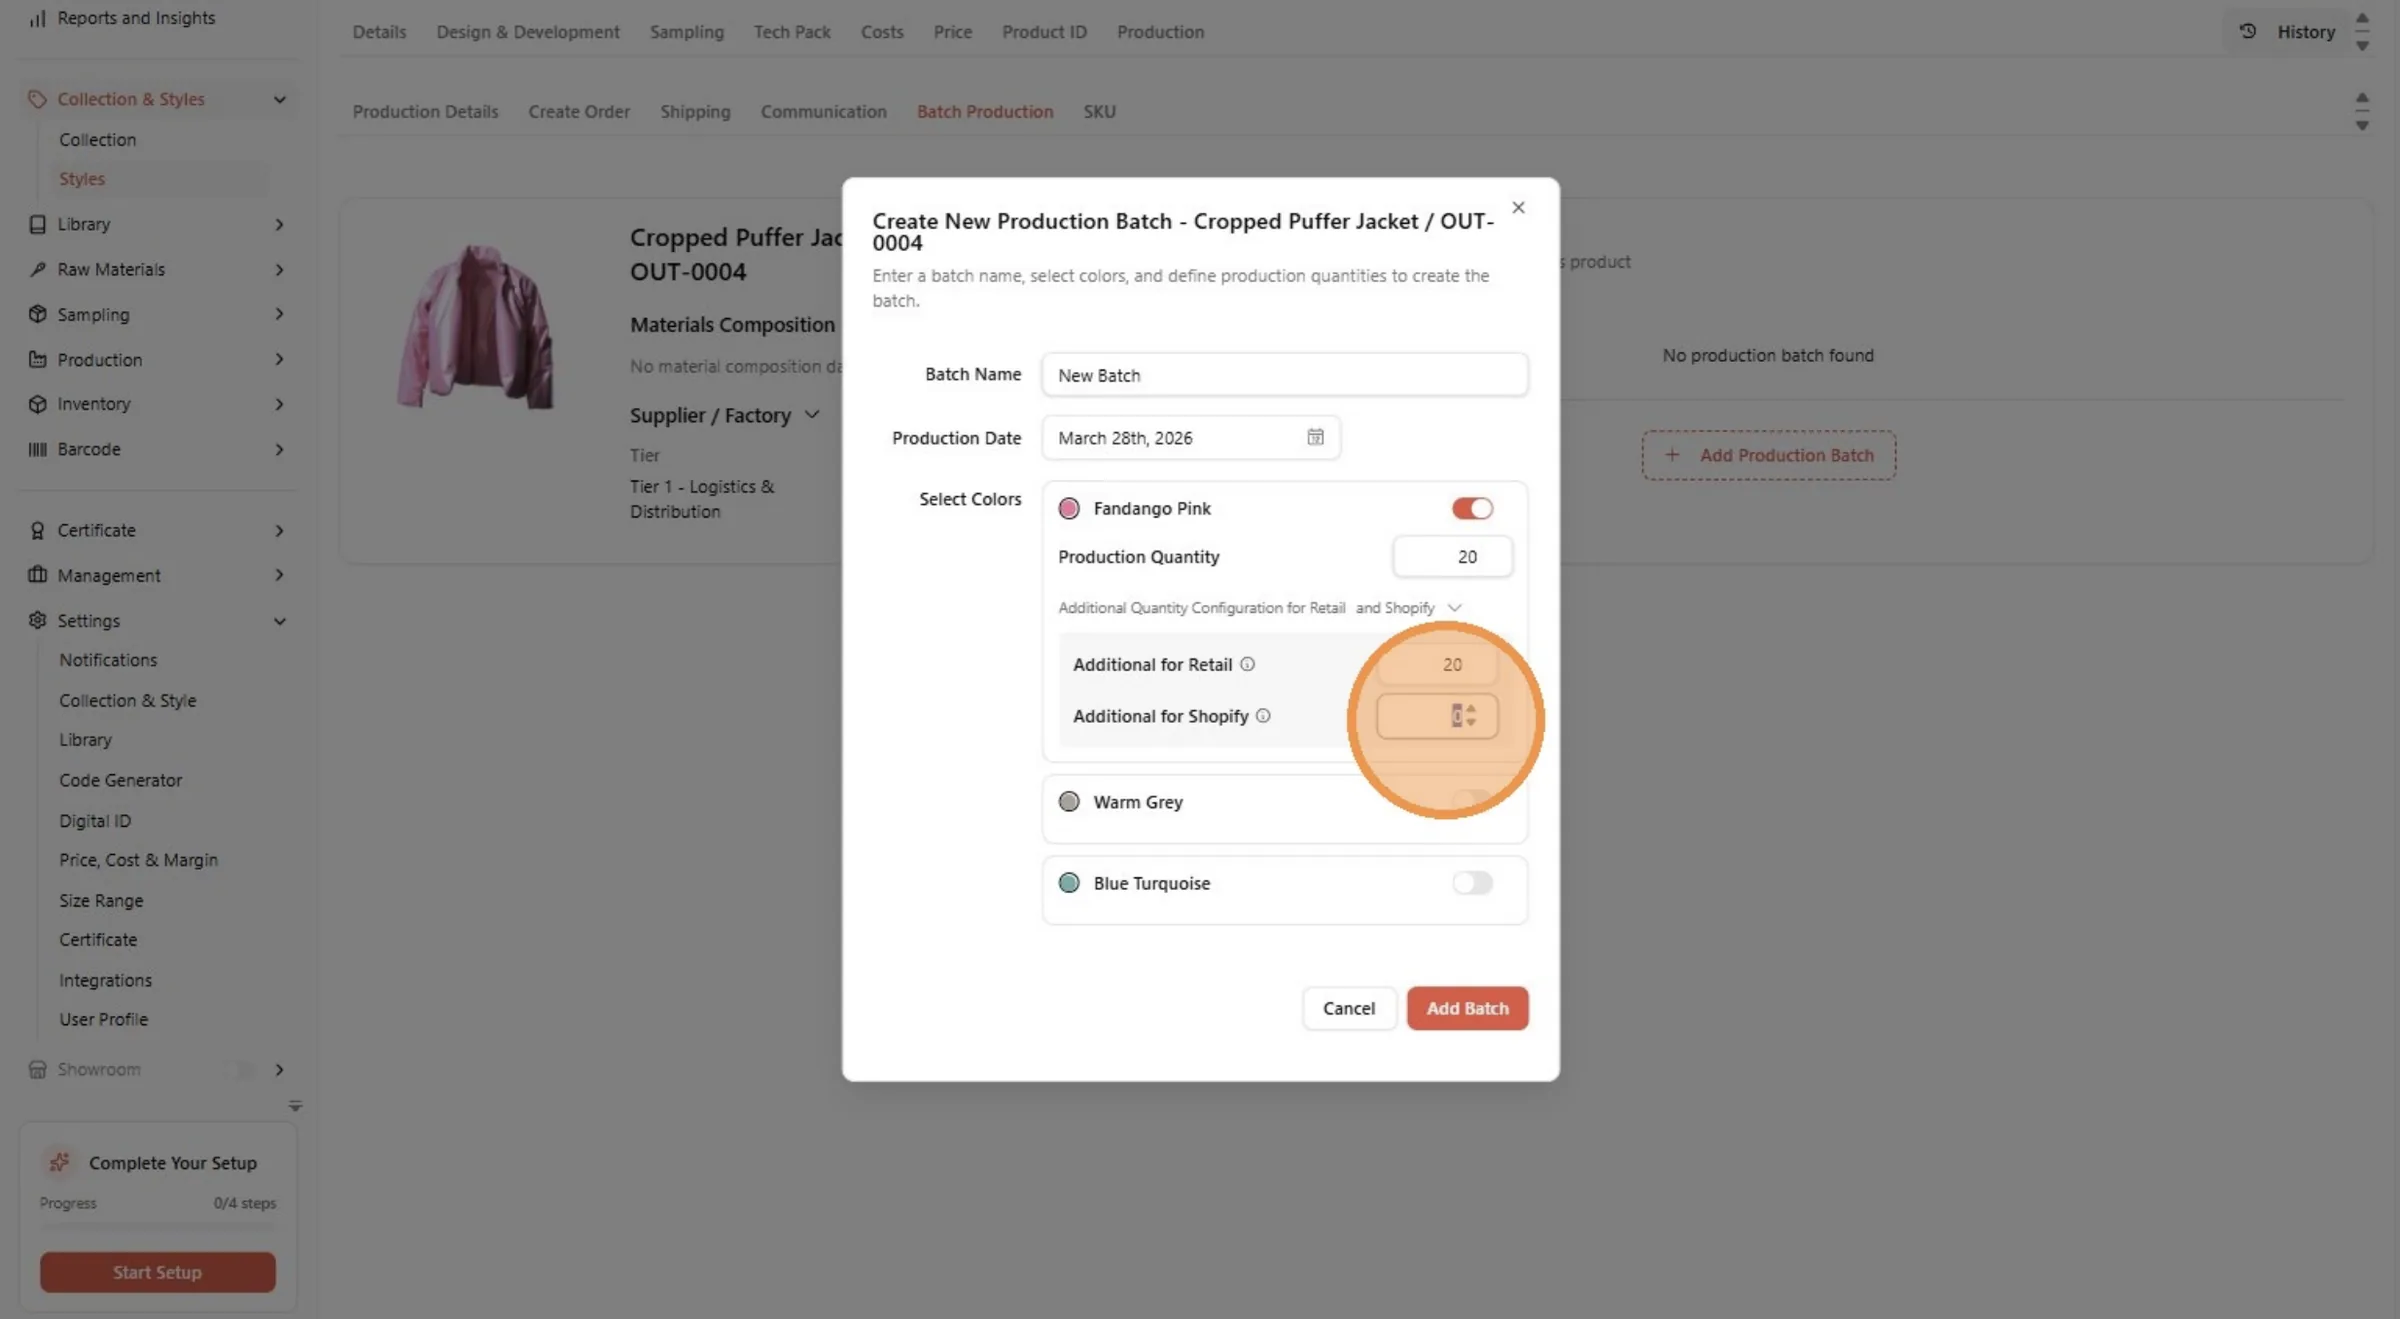Click info icon next to Additional for Retail

[1247, 664]
